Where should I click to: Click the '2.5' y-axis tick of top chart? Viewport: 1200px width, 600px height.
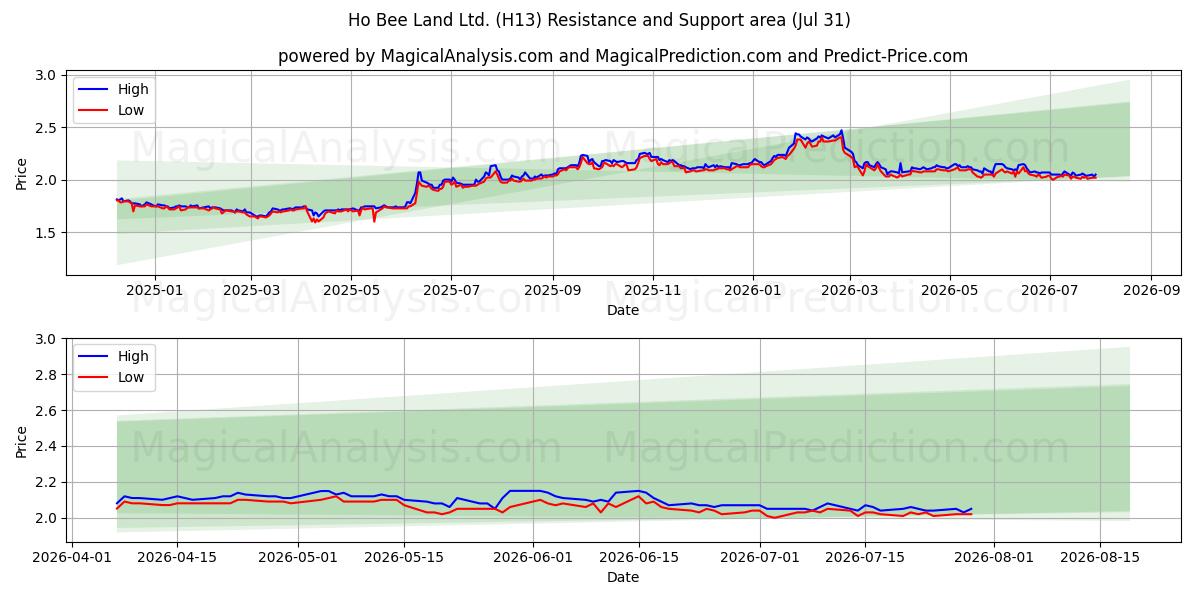point(45,128)
